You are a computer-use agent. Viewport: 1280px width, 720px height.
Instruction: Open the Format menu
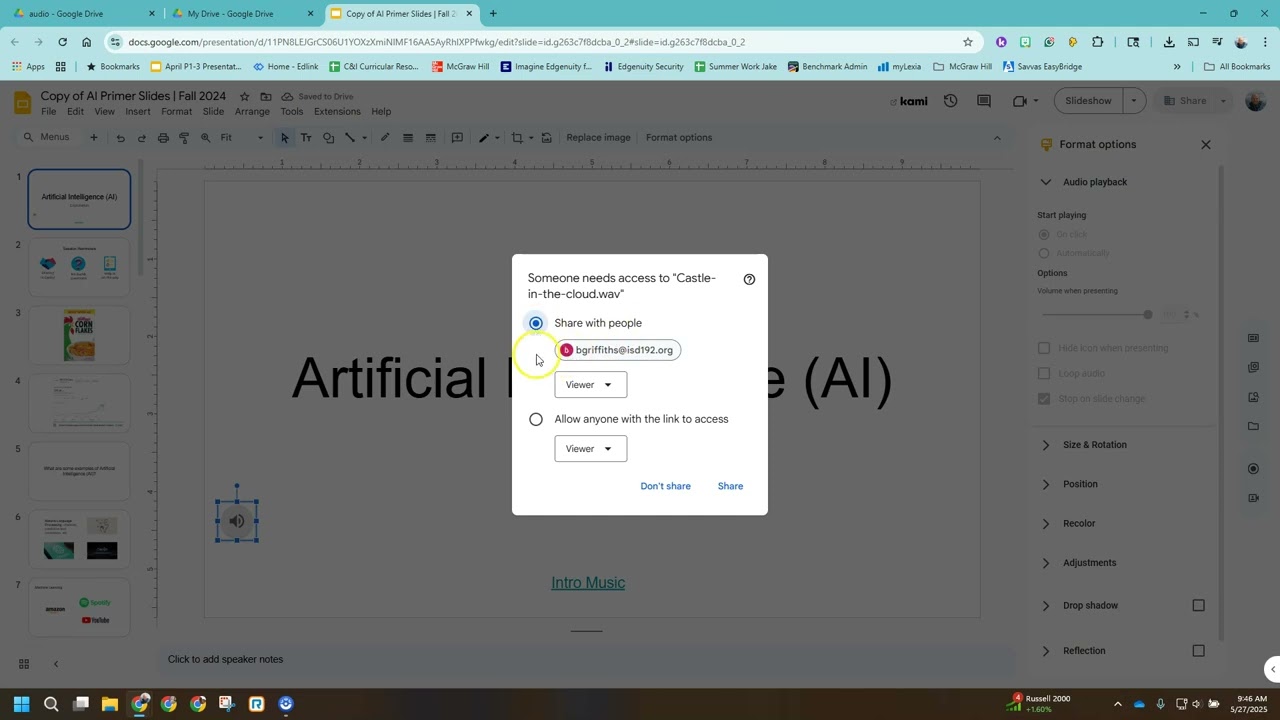176,112
